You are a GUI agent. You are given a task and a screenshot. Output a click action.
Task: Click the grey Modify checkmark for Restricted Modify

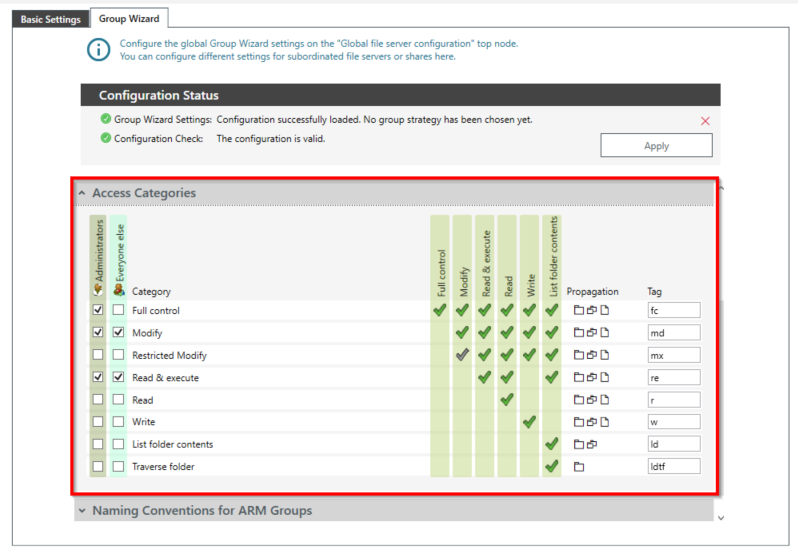click(x=462, y=355)
